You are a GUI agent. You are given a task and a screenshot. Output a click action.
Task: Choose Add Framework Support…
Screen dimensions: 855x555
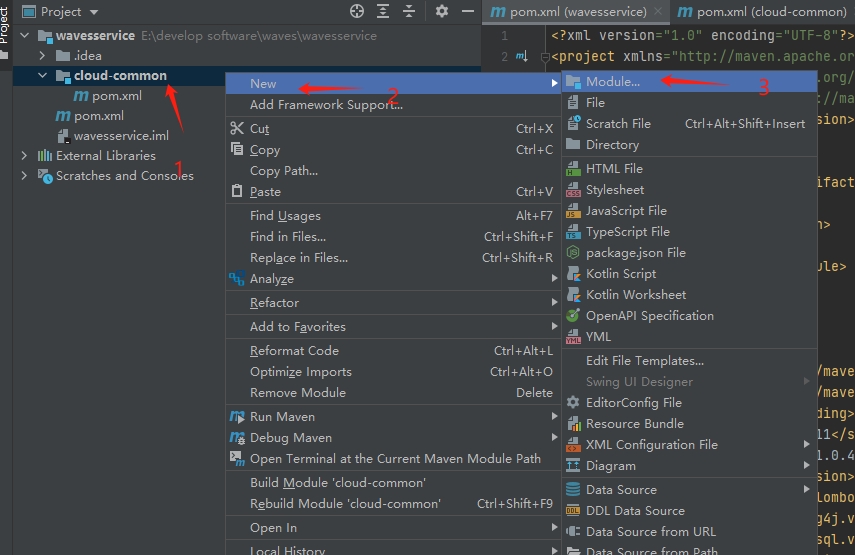393,105
